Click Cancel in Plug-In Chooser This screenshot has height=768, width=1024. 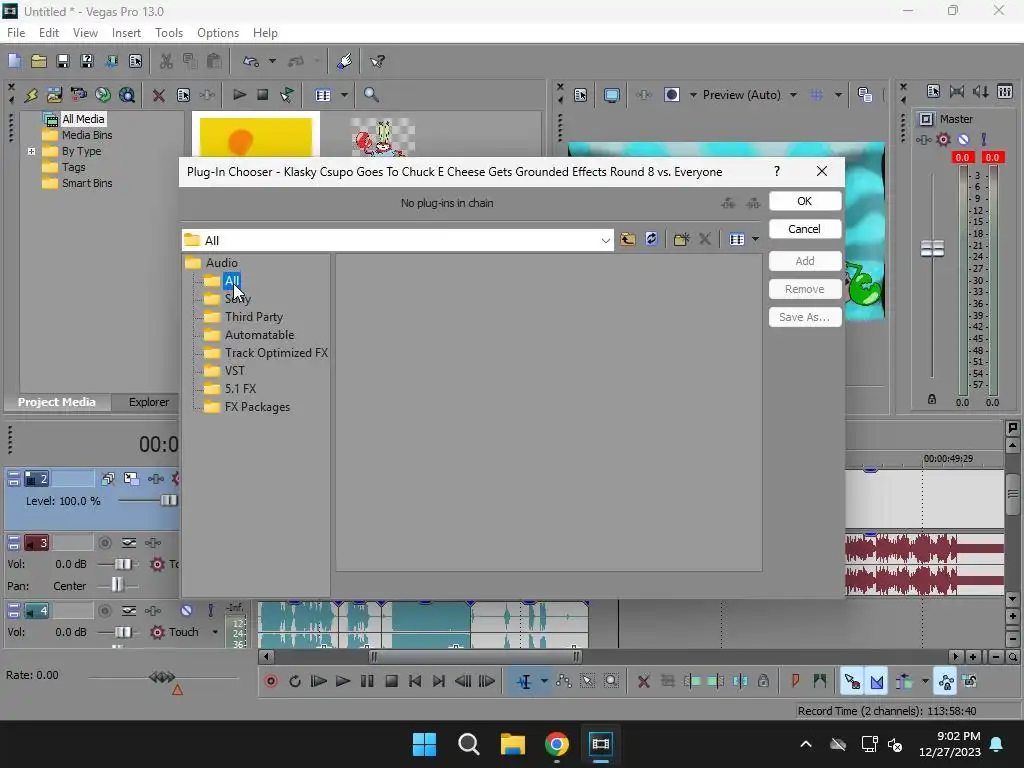(x=805, y=229)
